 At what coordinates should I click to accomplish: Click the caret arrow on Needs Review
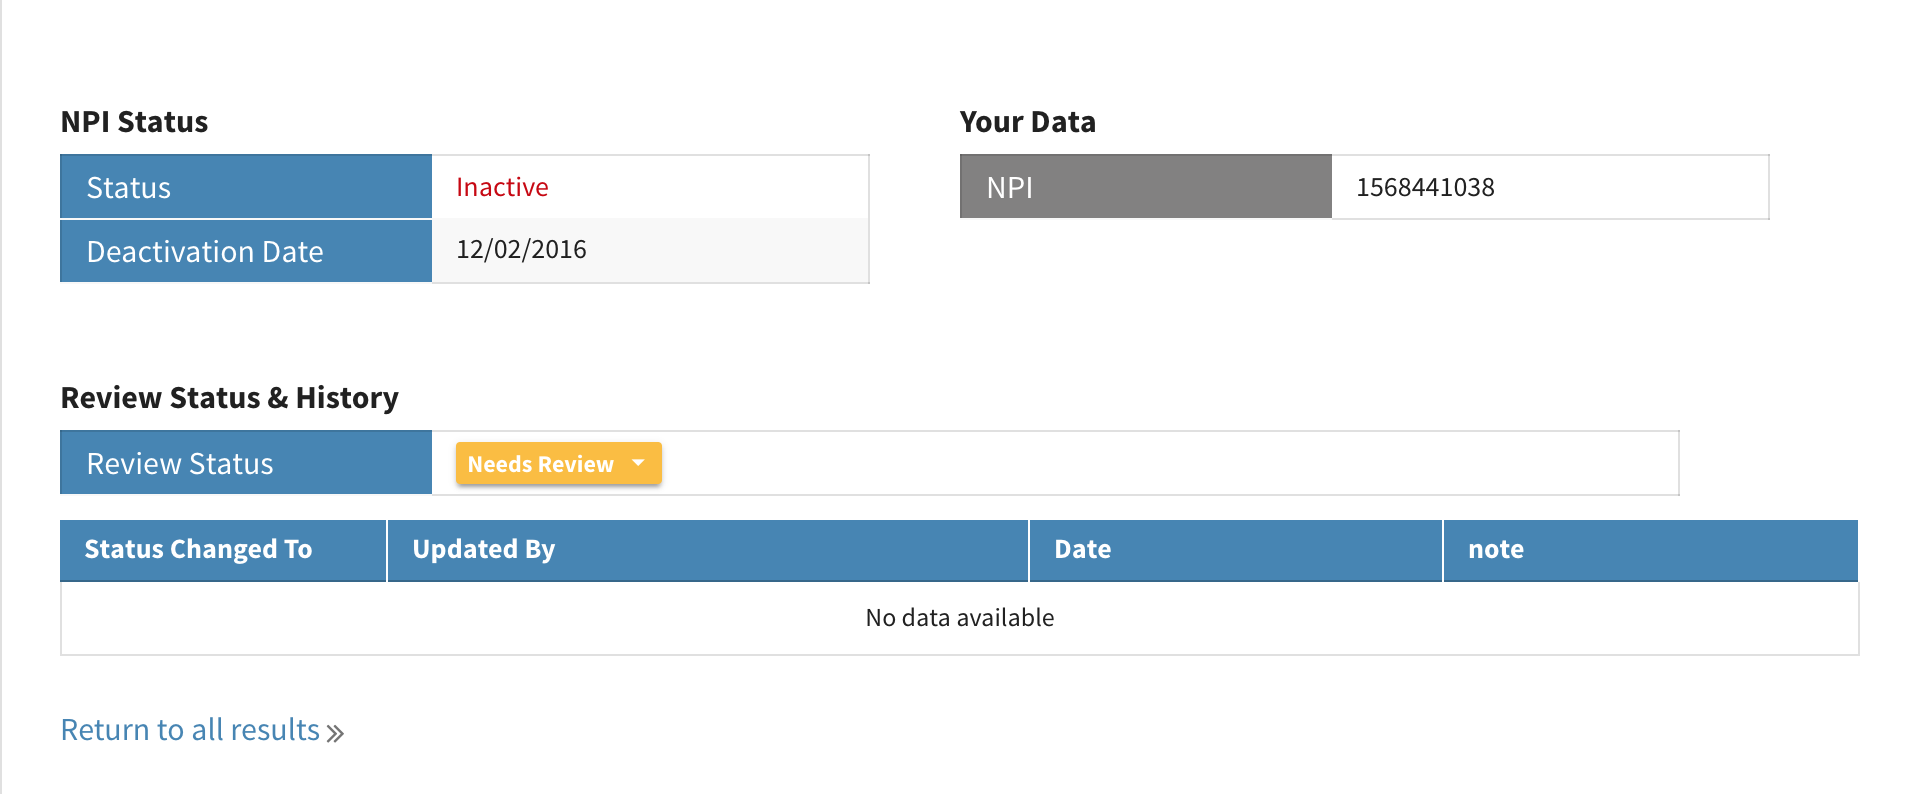(638, 463)
